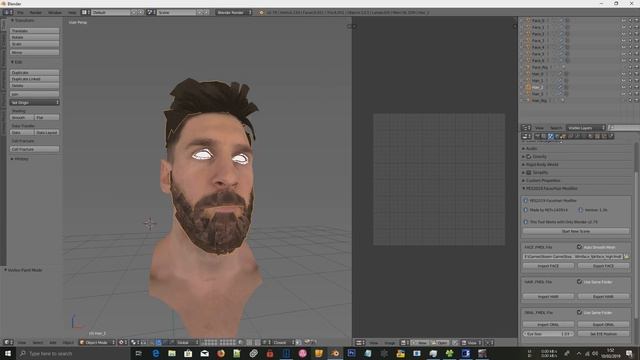Click the Blender icon in Windows taskbar

pos(335,353)
